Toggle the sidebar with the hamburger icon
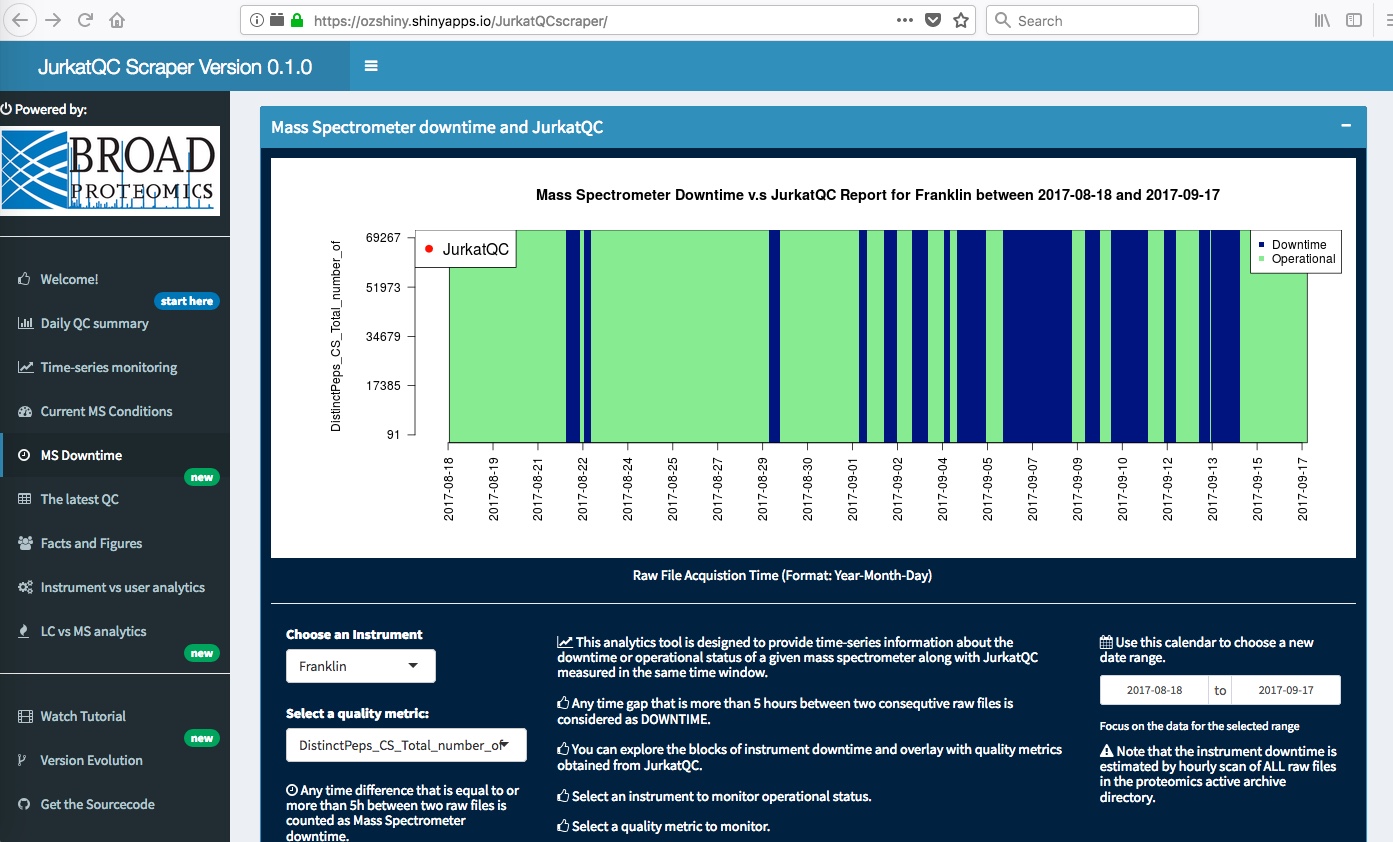The image size is (1393, 842). pos(371,66)
